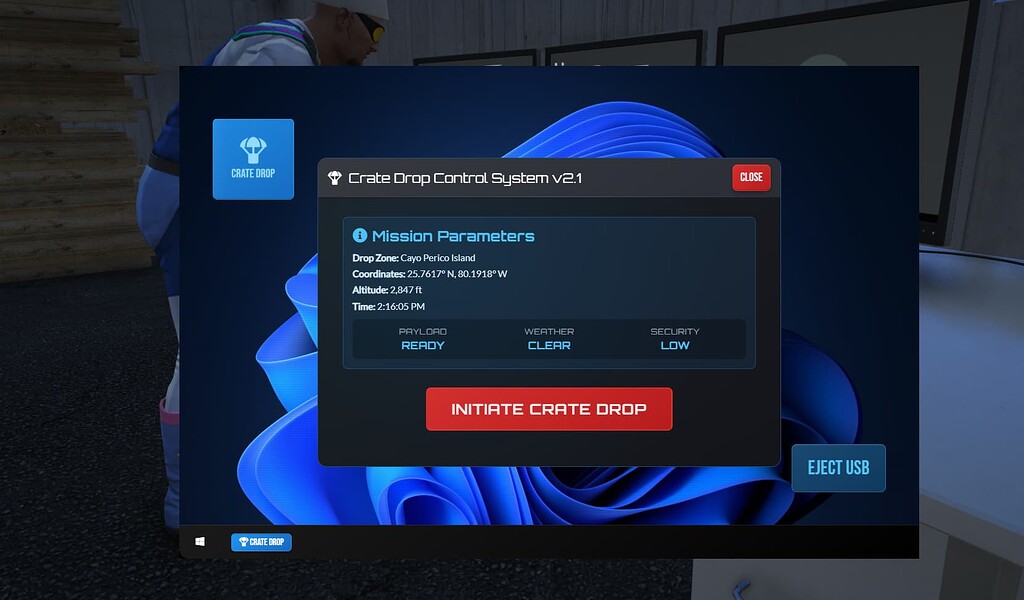
Task: Click the info icon beside Mission Parameters
Action: tap(360, 236)
